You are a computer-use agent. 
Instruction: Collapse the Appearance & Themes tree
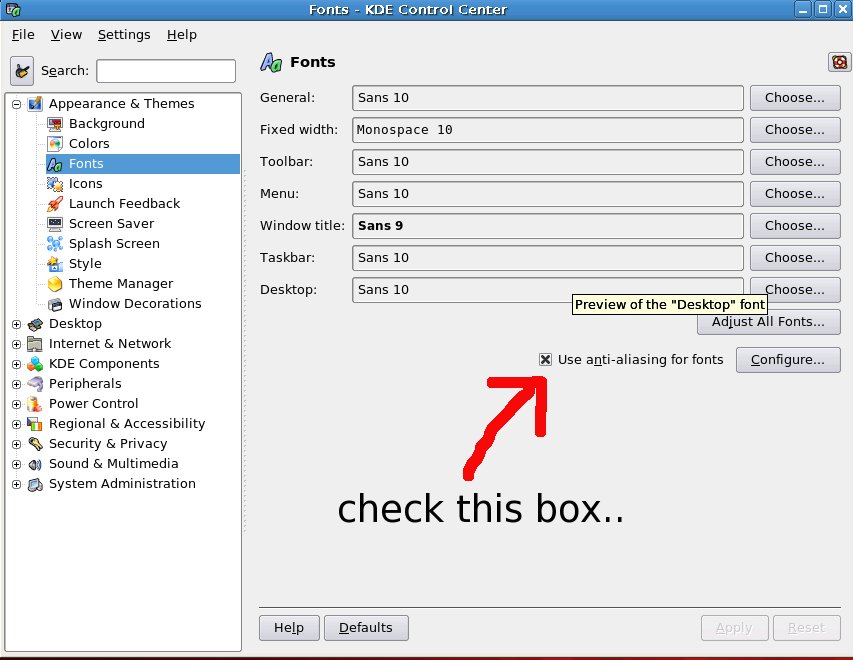point(16,104)
